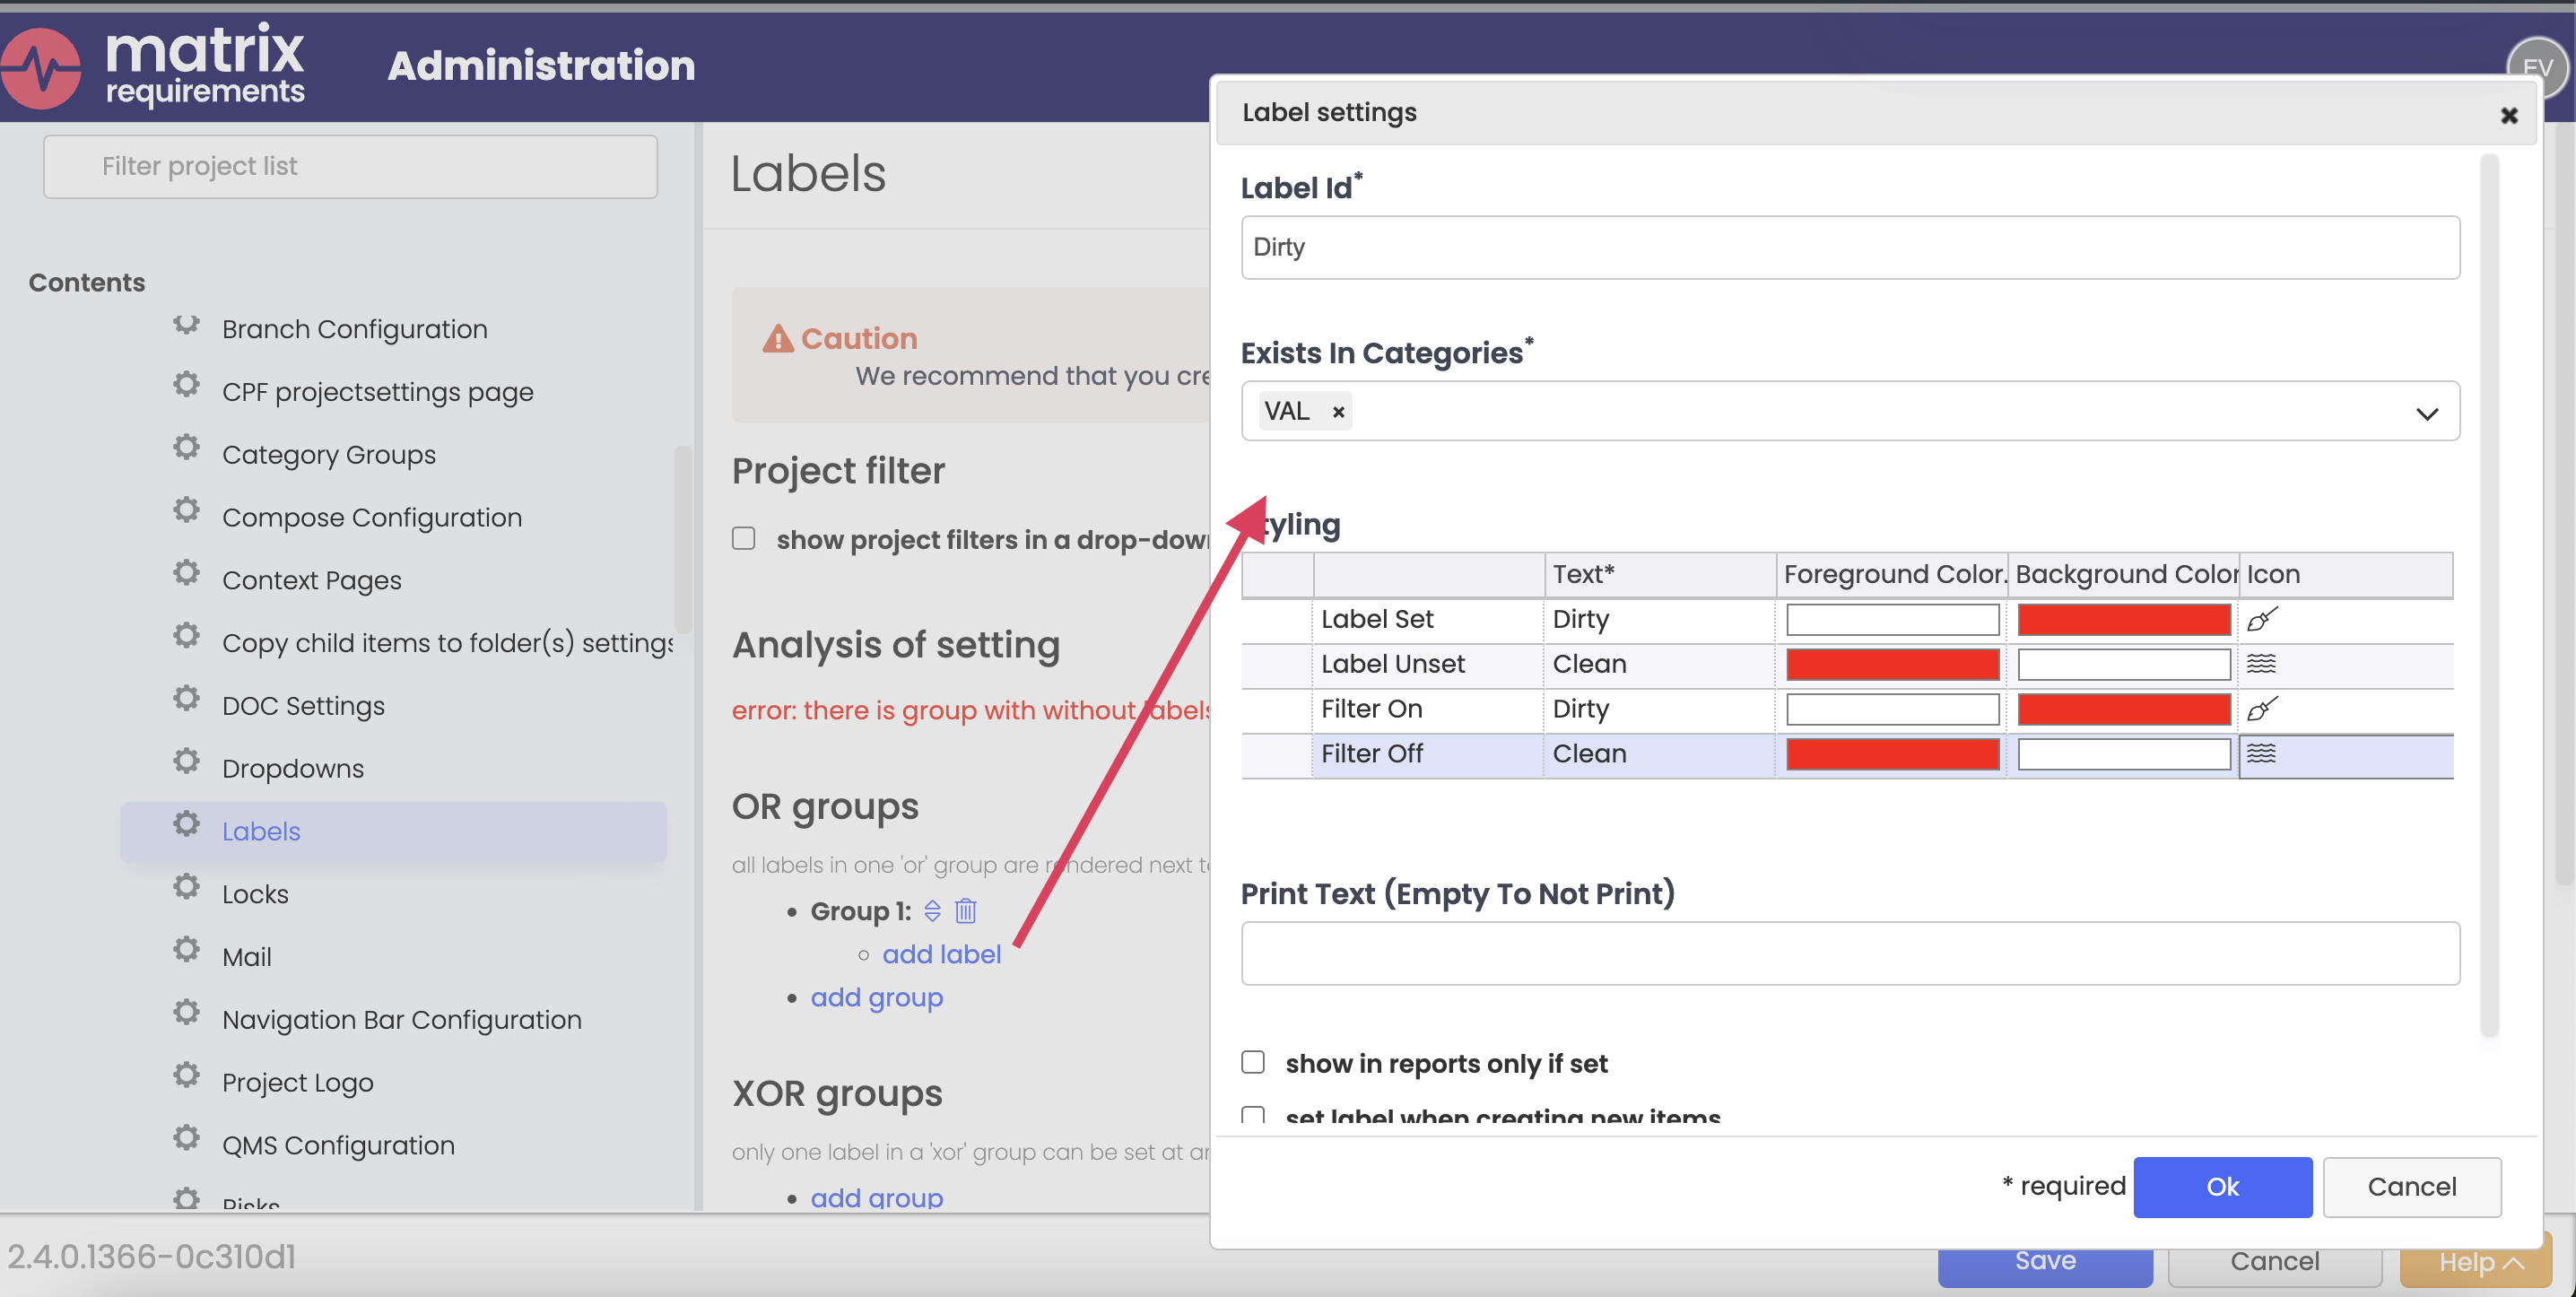2576x1297 pixels.
Task: Select the Labels item in contents
Action: click(x=393, y=831)
